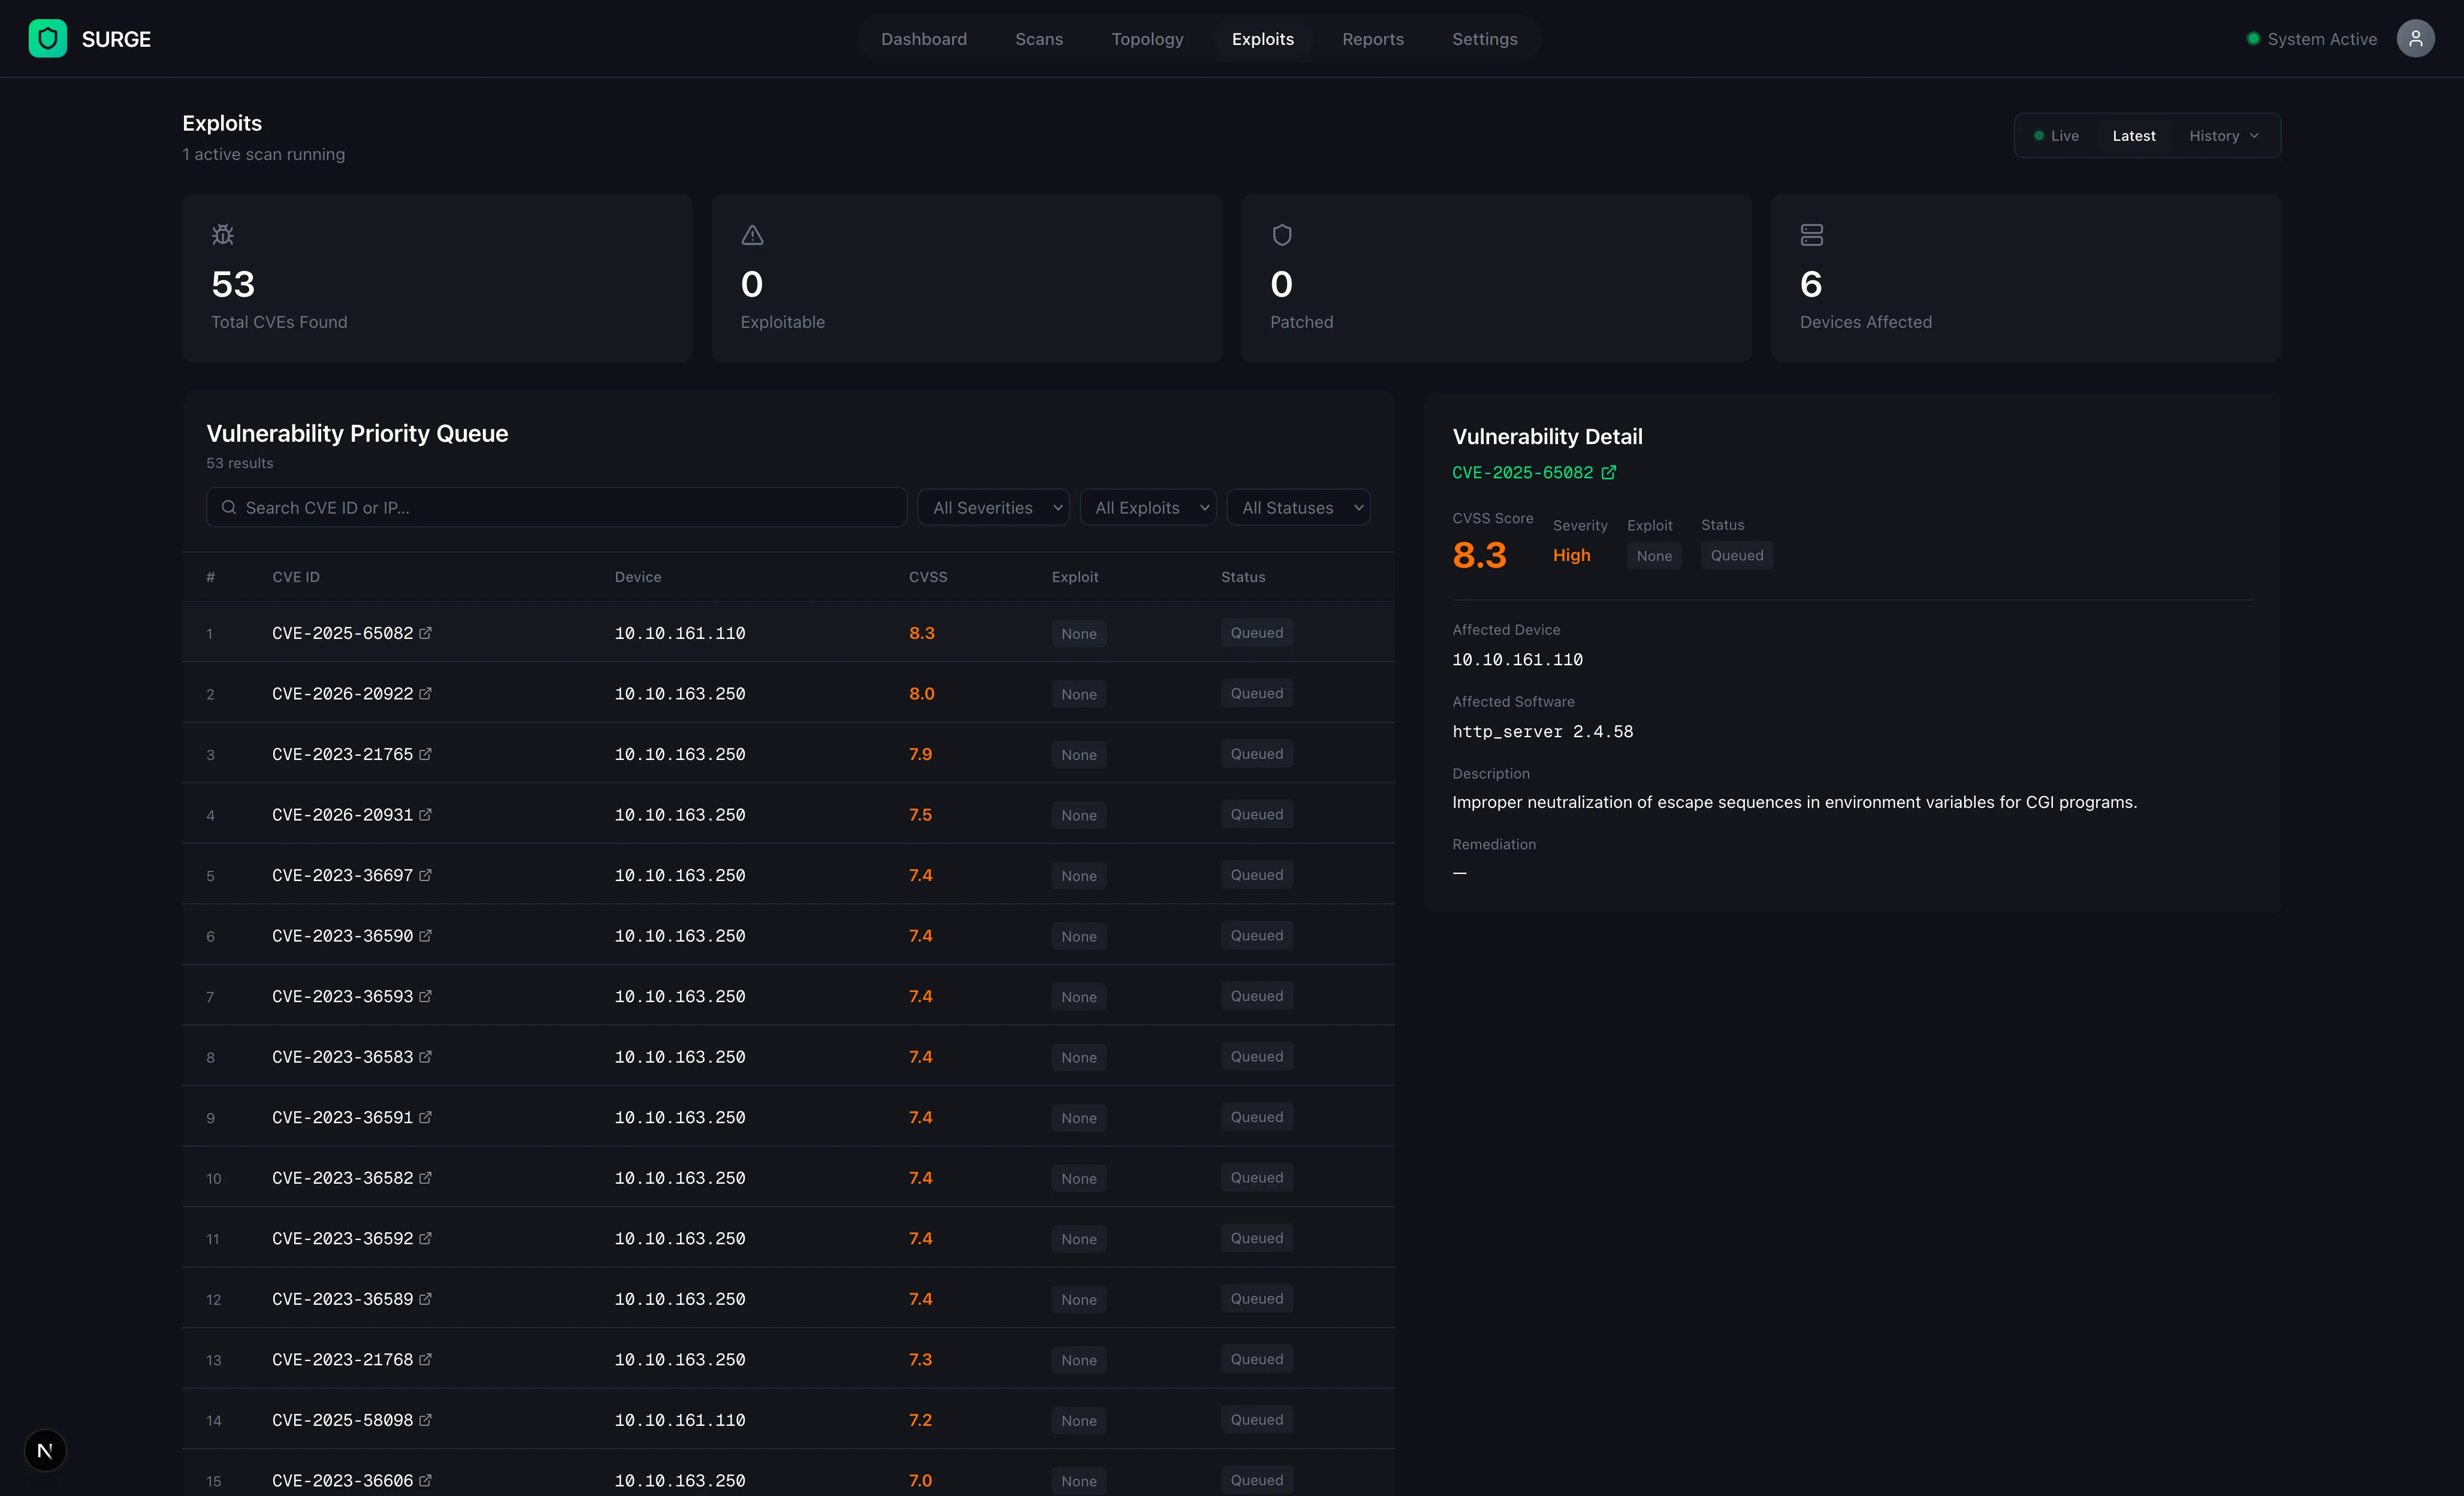Click the CVE ID column header

[296, 577]
